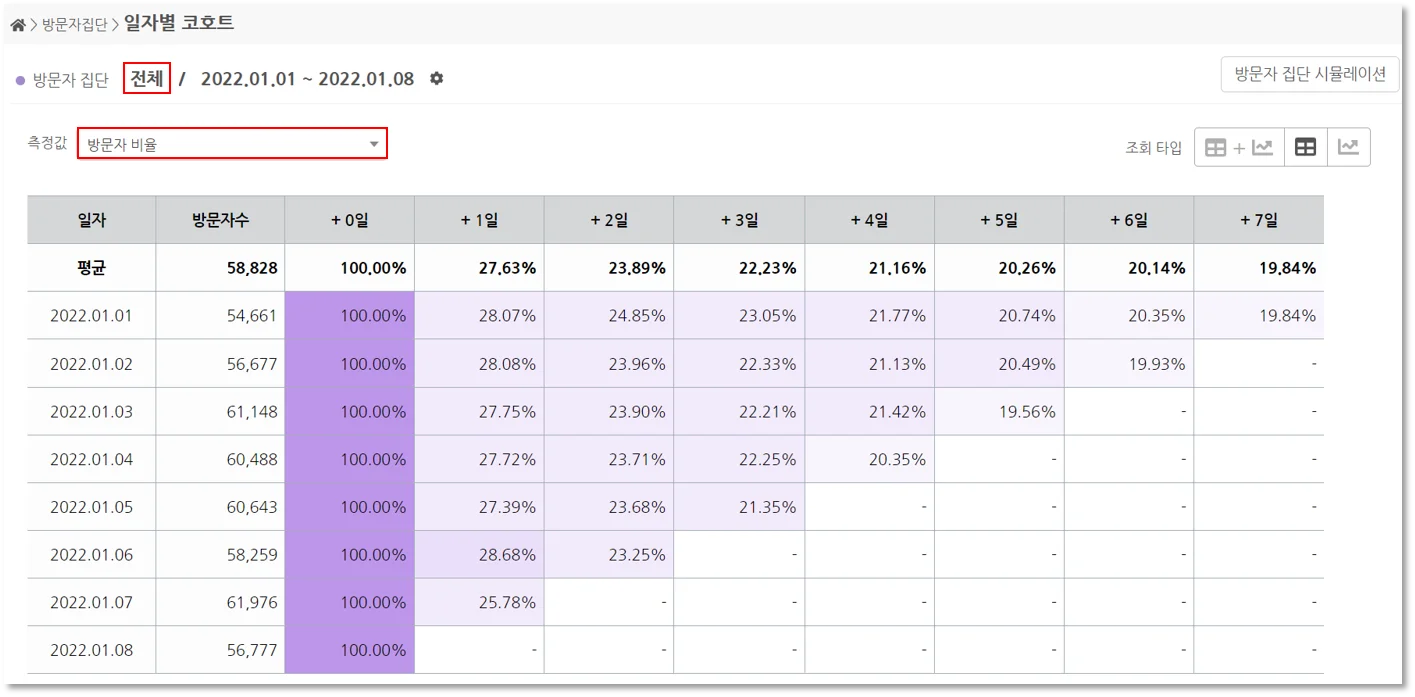
Task: Open settings via the gear icon
Action: [x=435, y=79]
